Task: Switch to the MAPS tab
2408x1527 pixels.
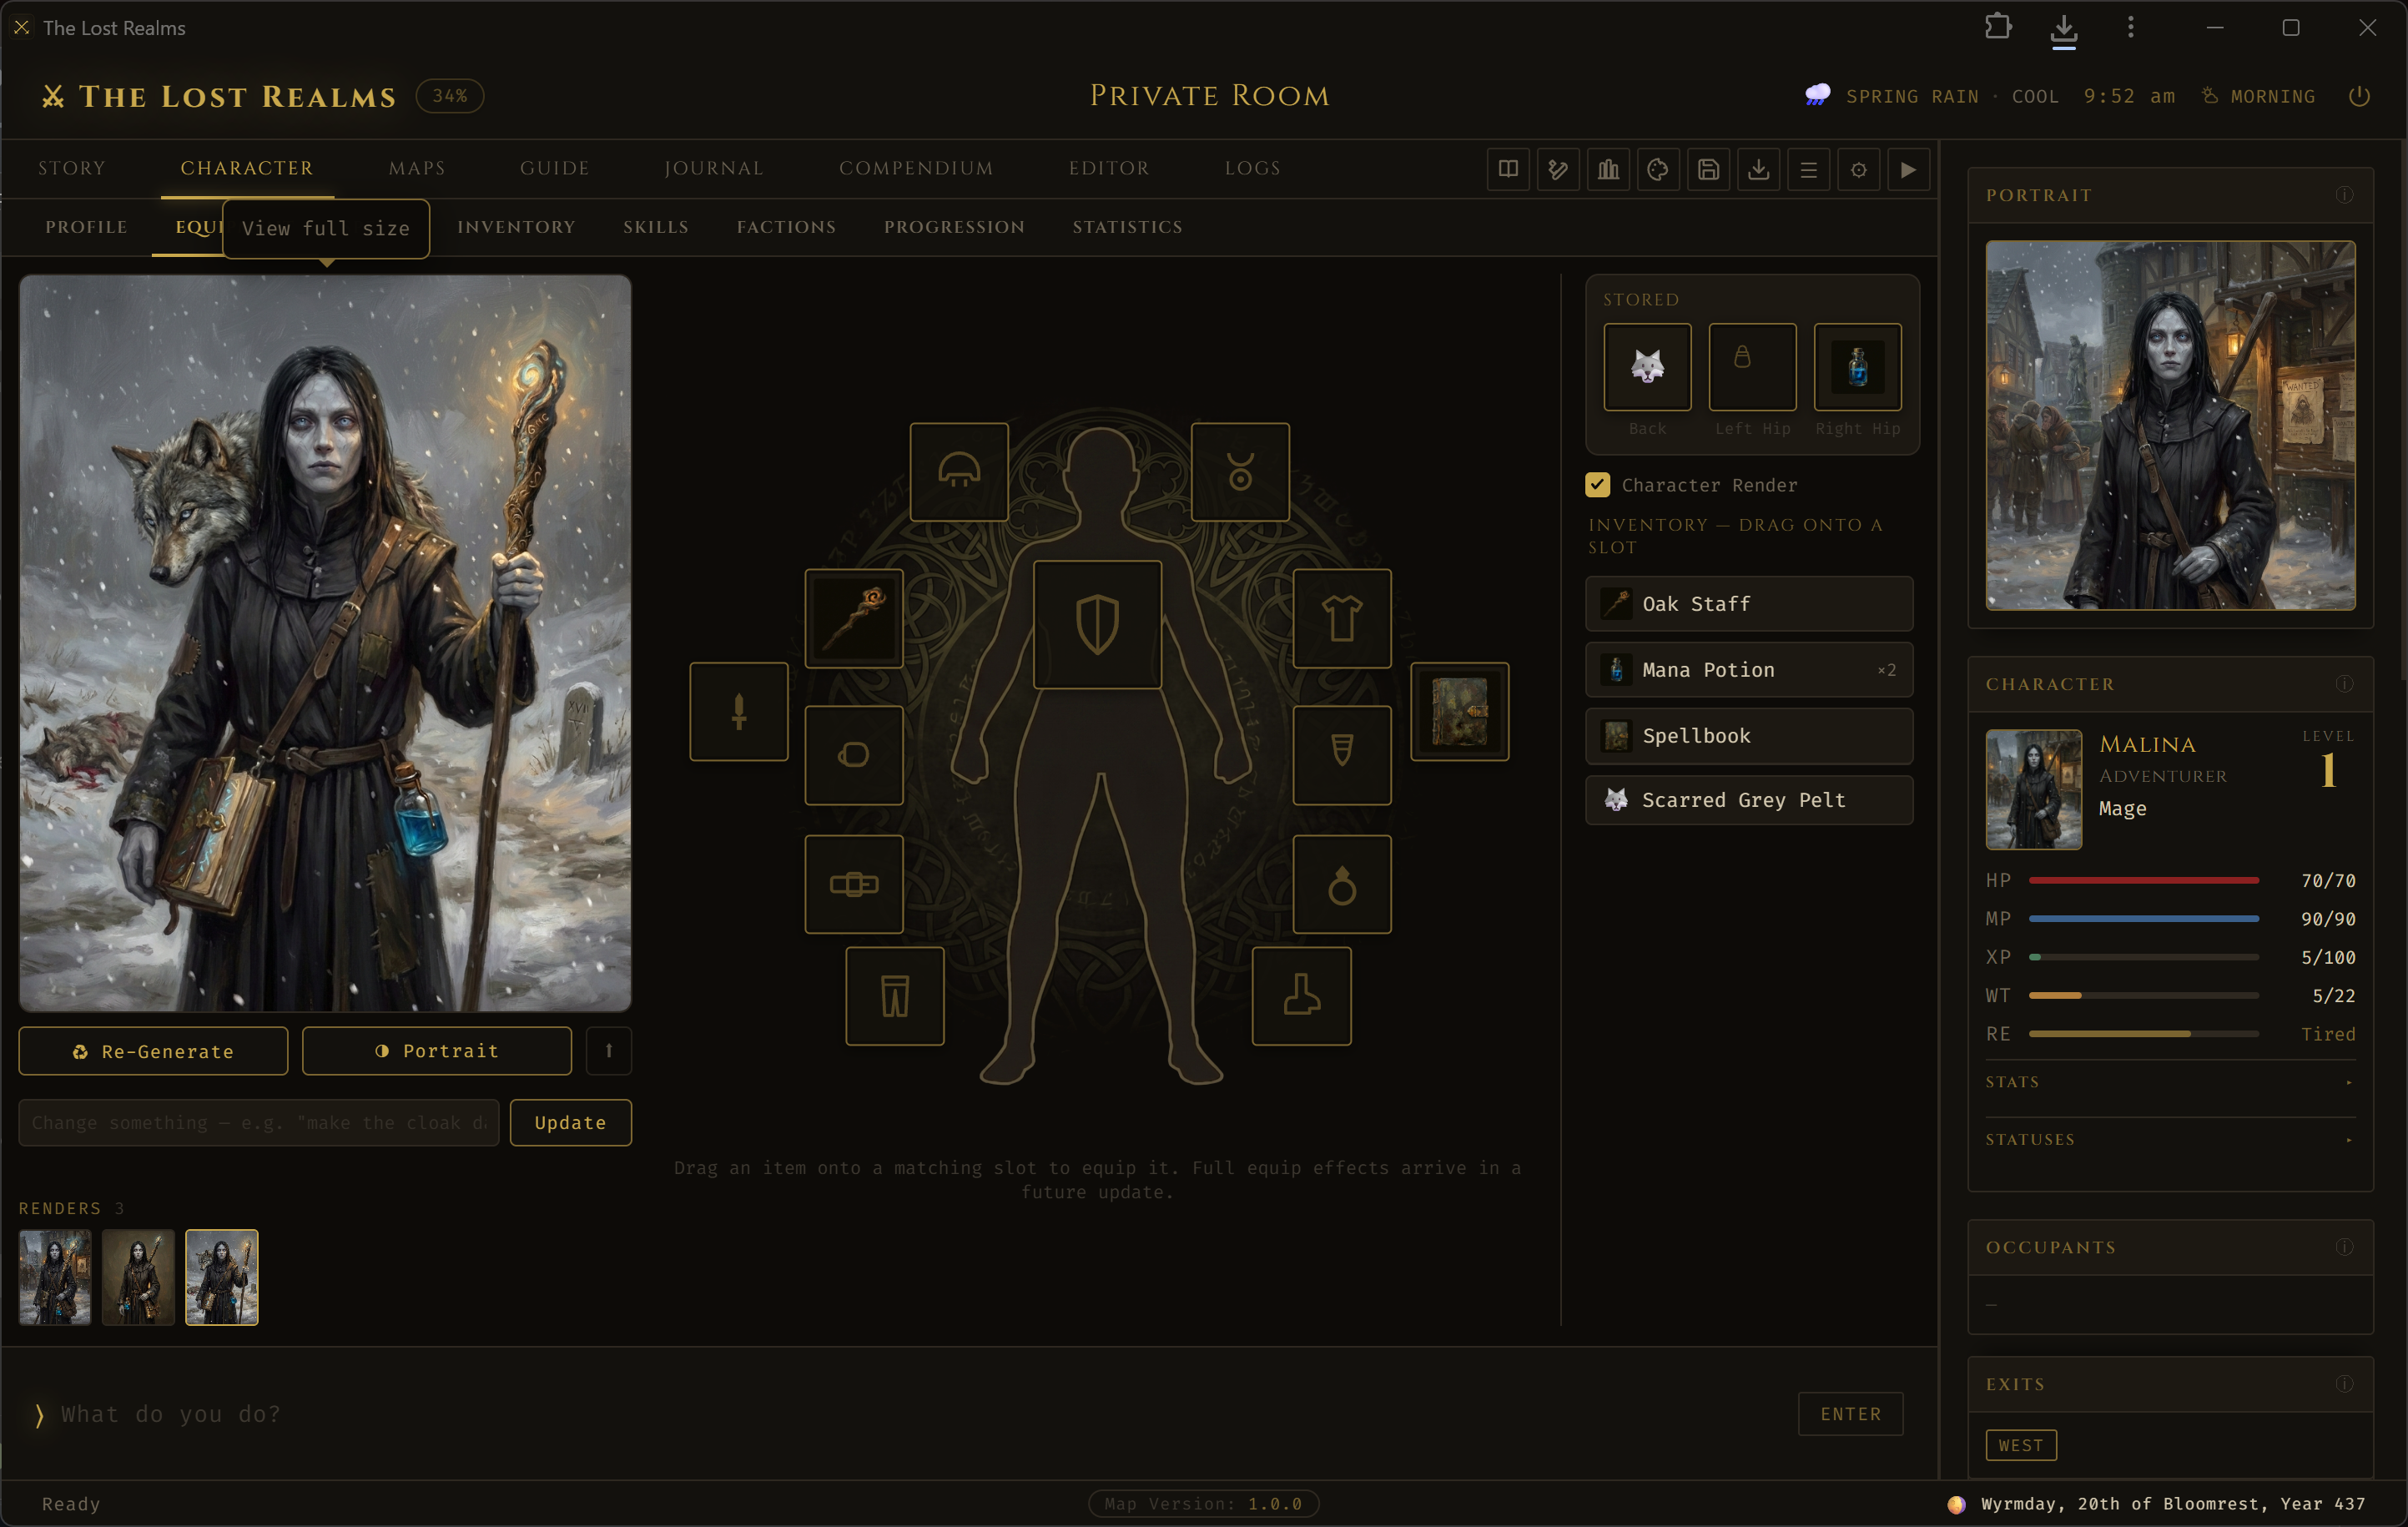Action: (x=417, y=168)
